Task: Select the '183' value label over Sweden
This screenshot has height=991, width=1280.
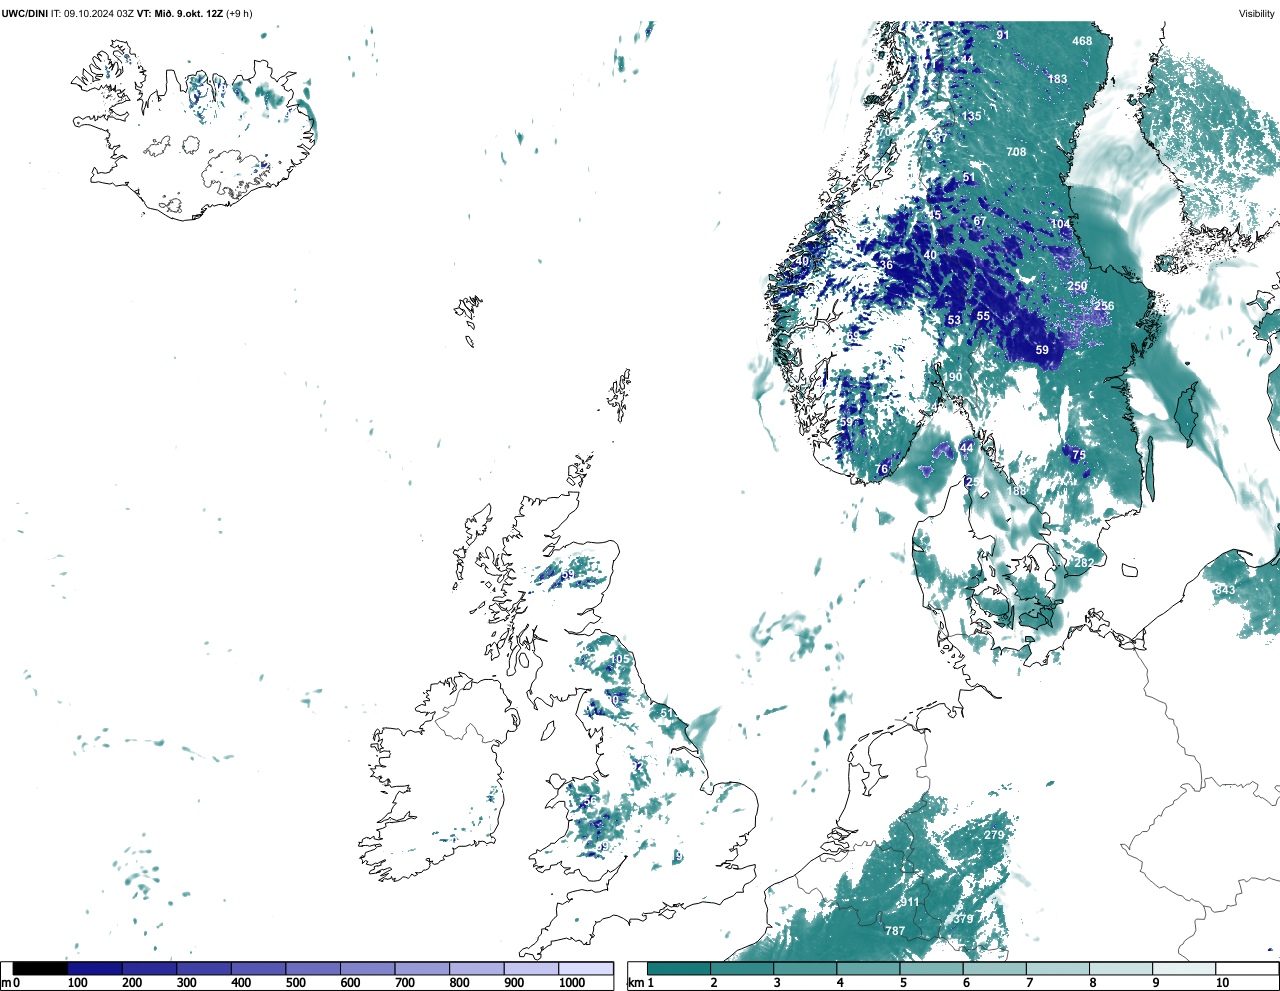Action: point(1058,79)
